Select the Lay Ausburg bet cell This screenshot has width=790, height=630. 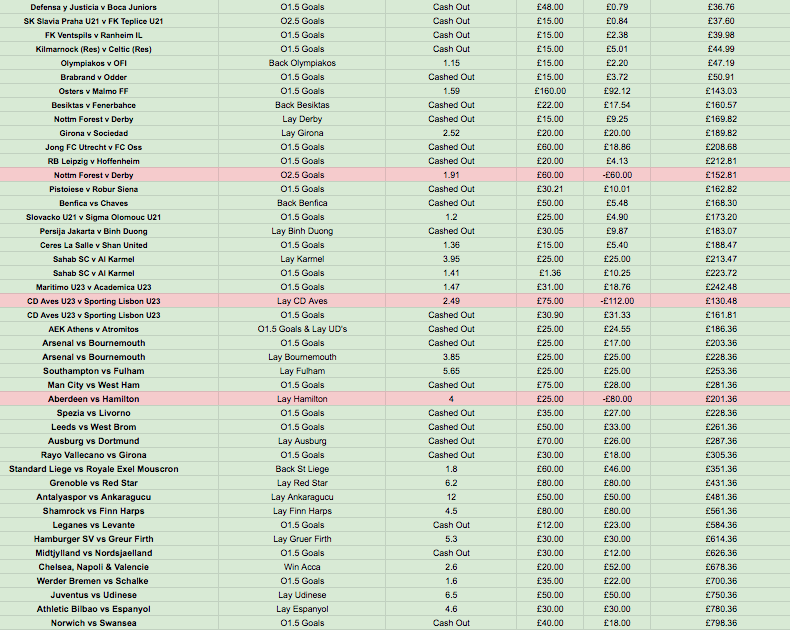pyautogui.click(x=302, y=441)
